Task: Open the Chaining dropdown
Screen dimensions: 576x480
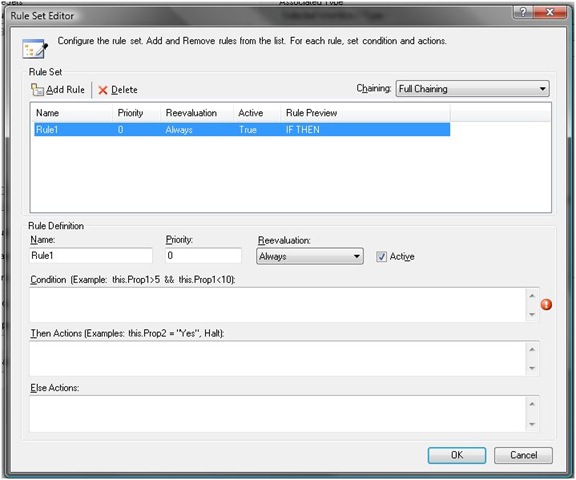Action: (472, 89)
